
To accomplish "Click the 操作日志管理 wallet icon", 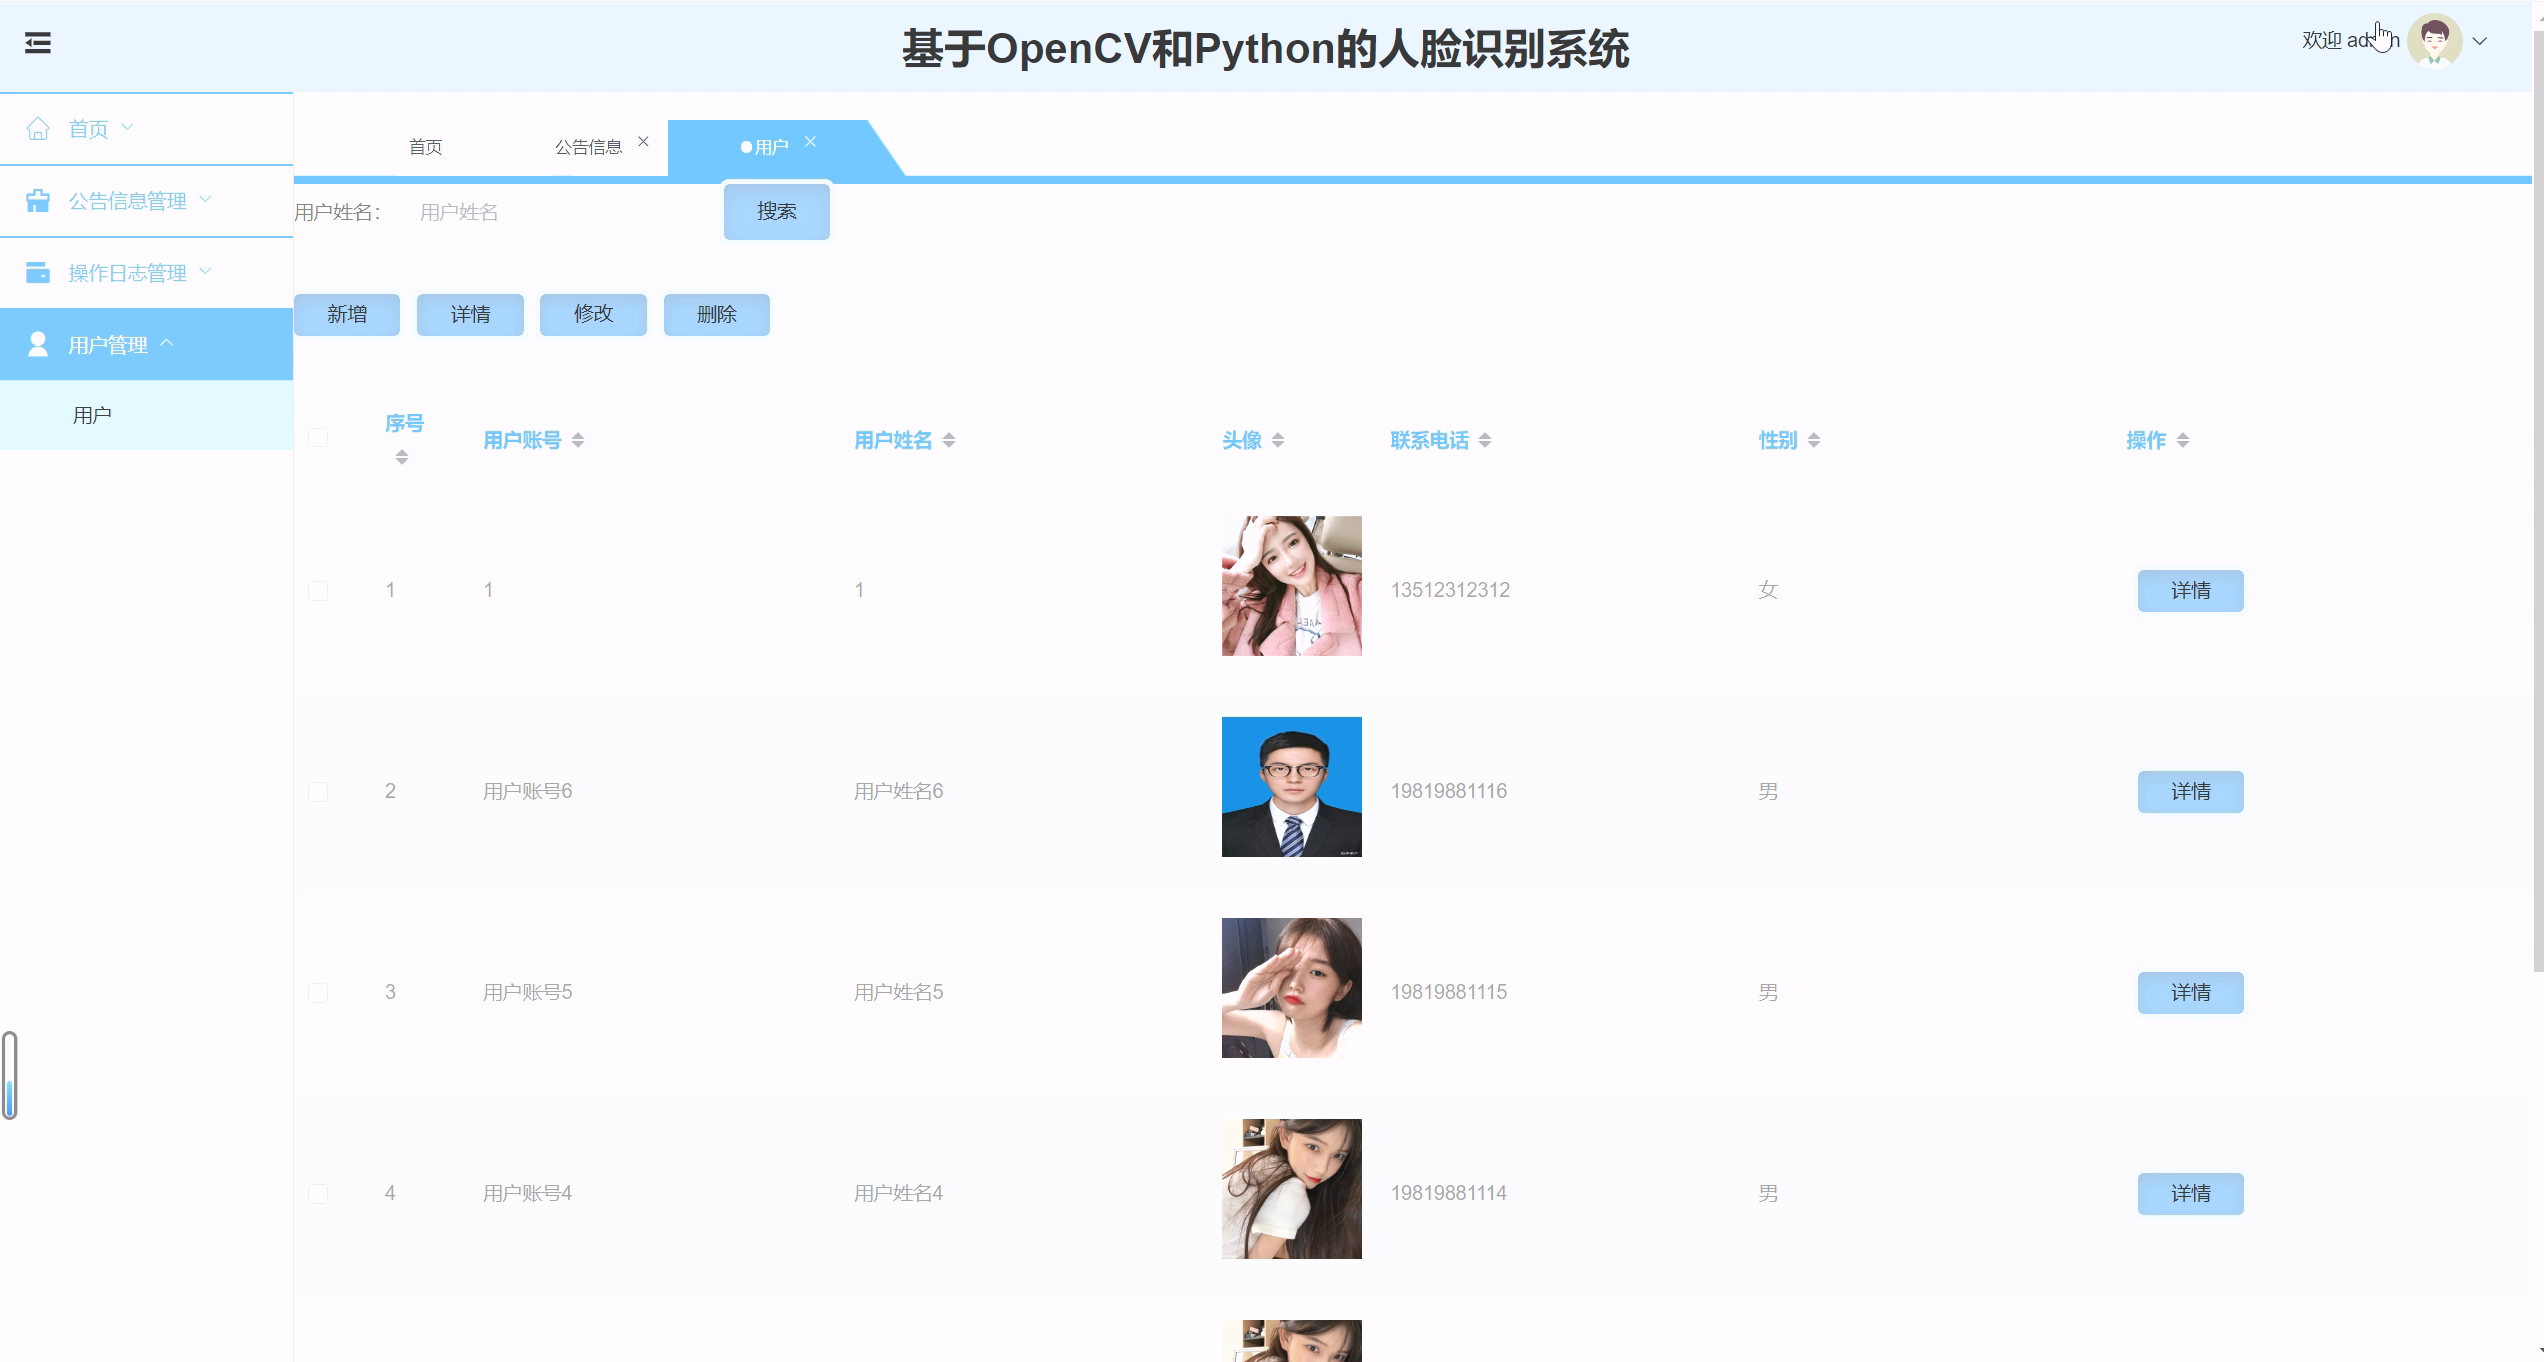I will [38, 273].
